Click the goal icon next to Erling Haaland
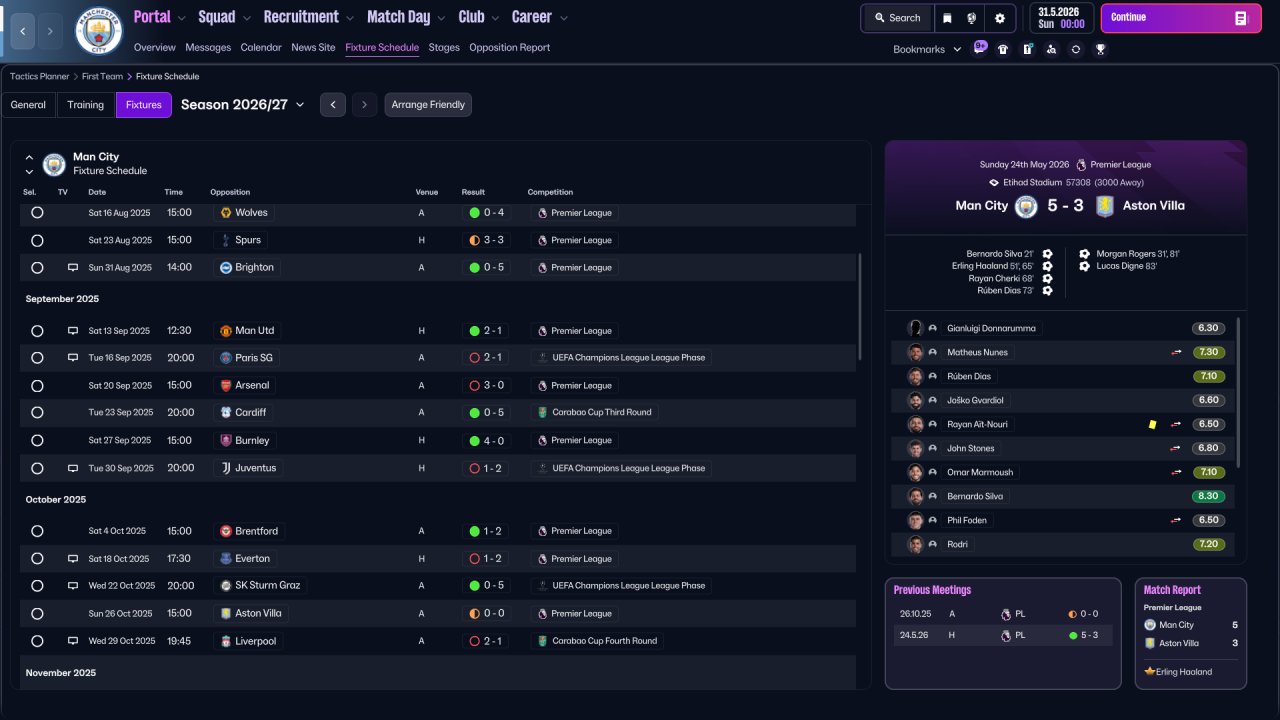1280x720 pixels. (x=1047, y=266)
